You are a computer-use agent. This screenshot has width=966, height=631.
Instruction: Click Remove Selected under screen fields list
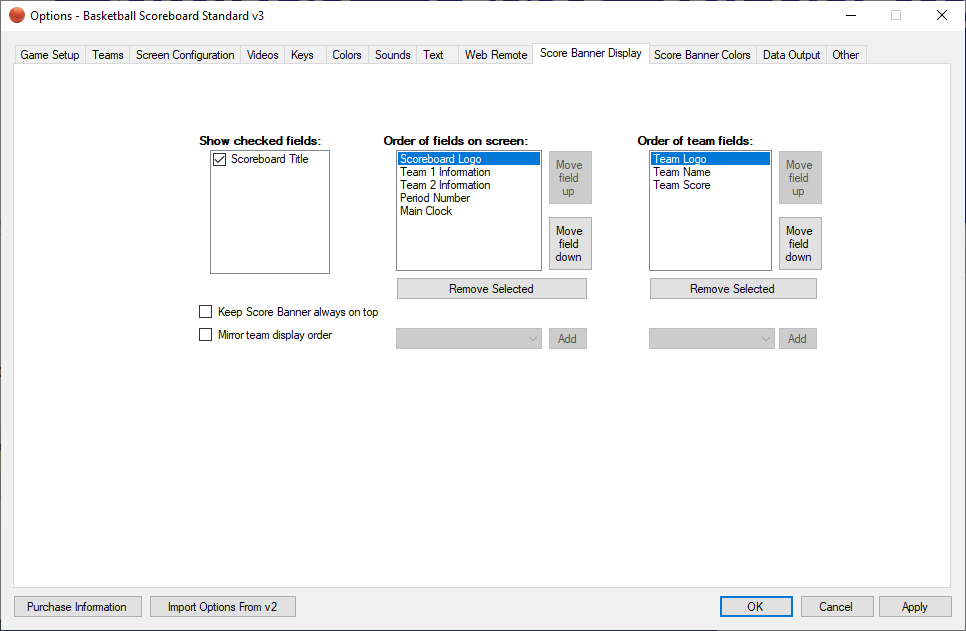(491, 289)
